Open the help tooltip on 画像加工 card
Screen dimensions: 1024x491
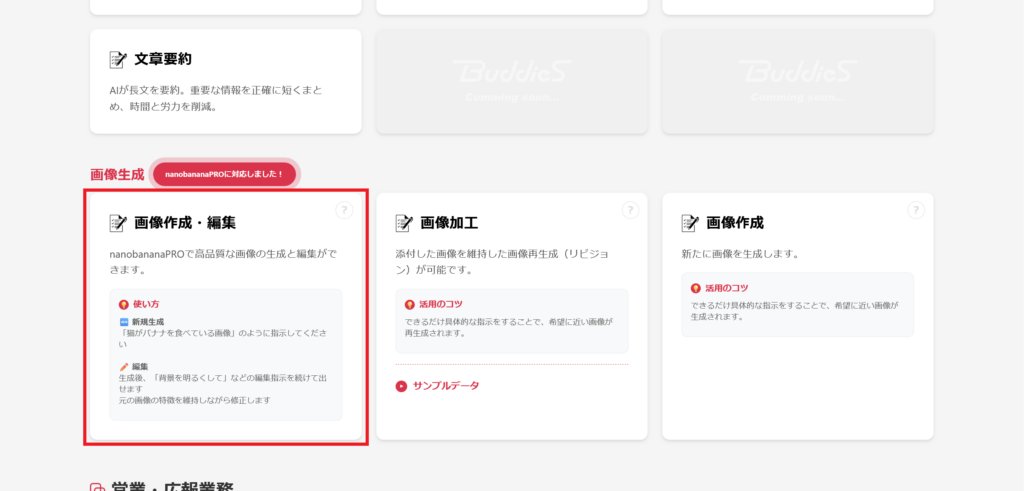pos(630,210)
